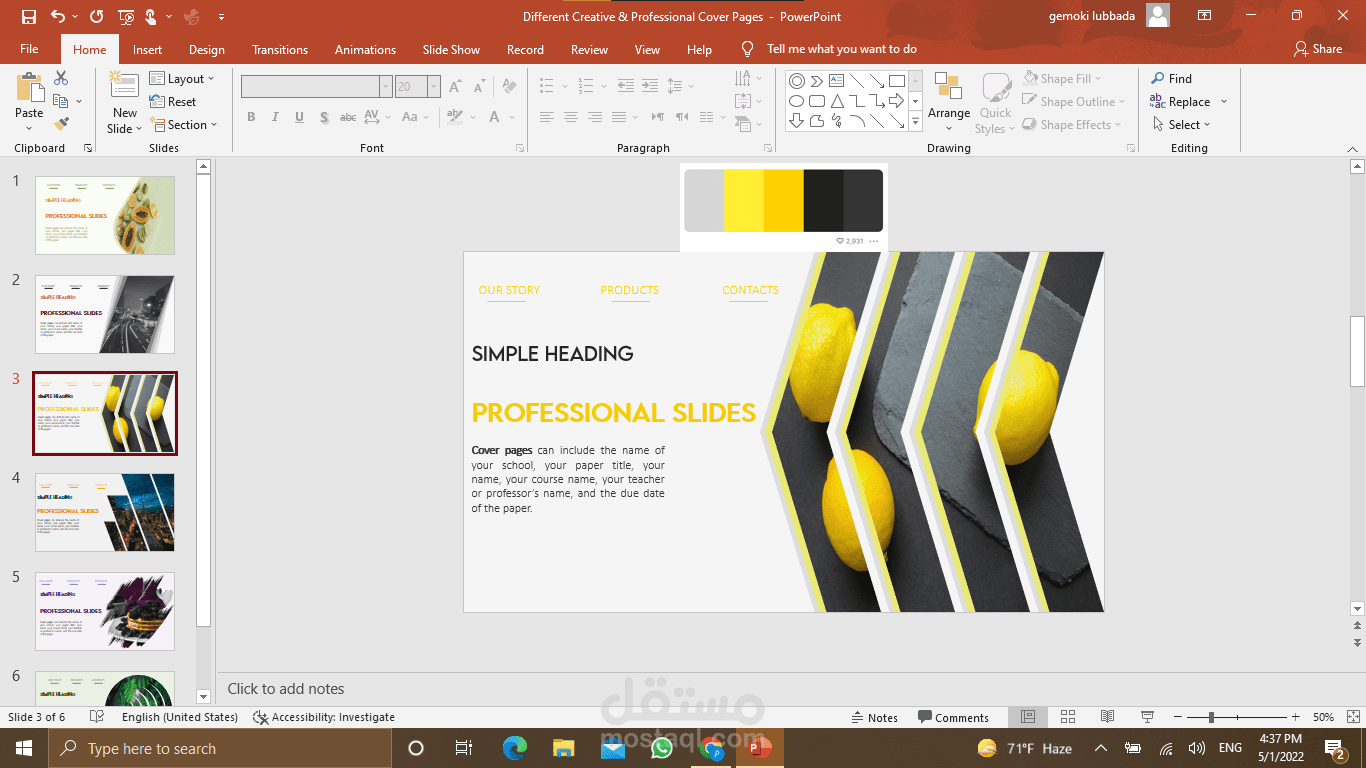Screen dimensions: 1366x768
Task: Click the spell check icon in status bar
Action: (x=97, y=717)
